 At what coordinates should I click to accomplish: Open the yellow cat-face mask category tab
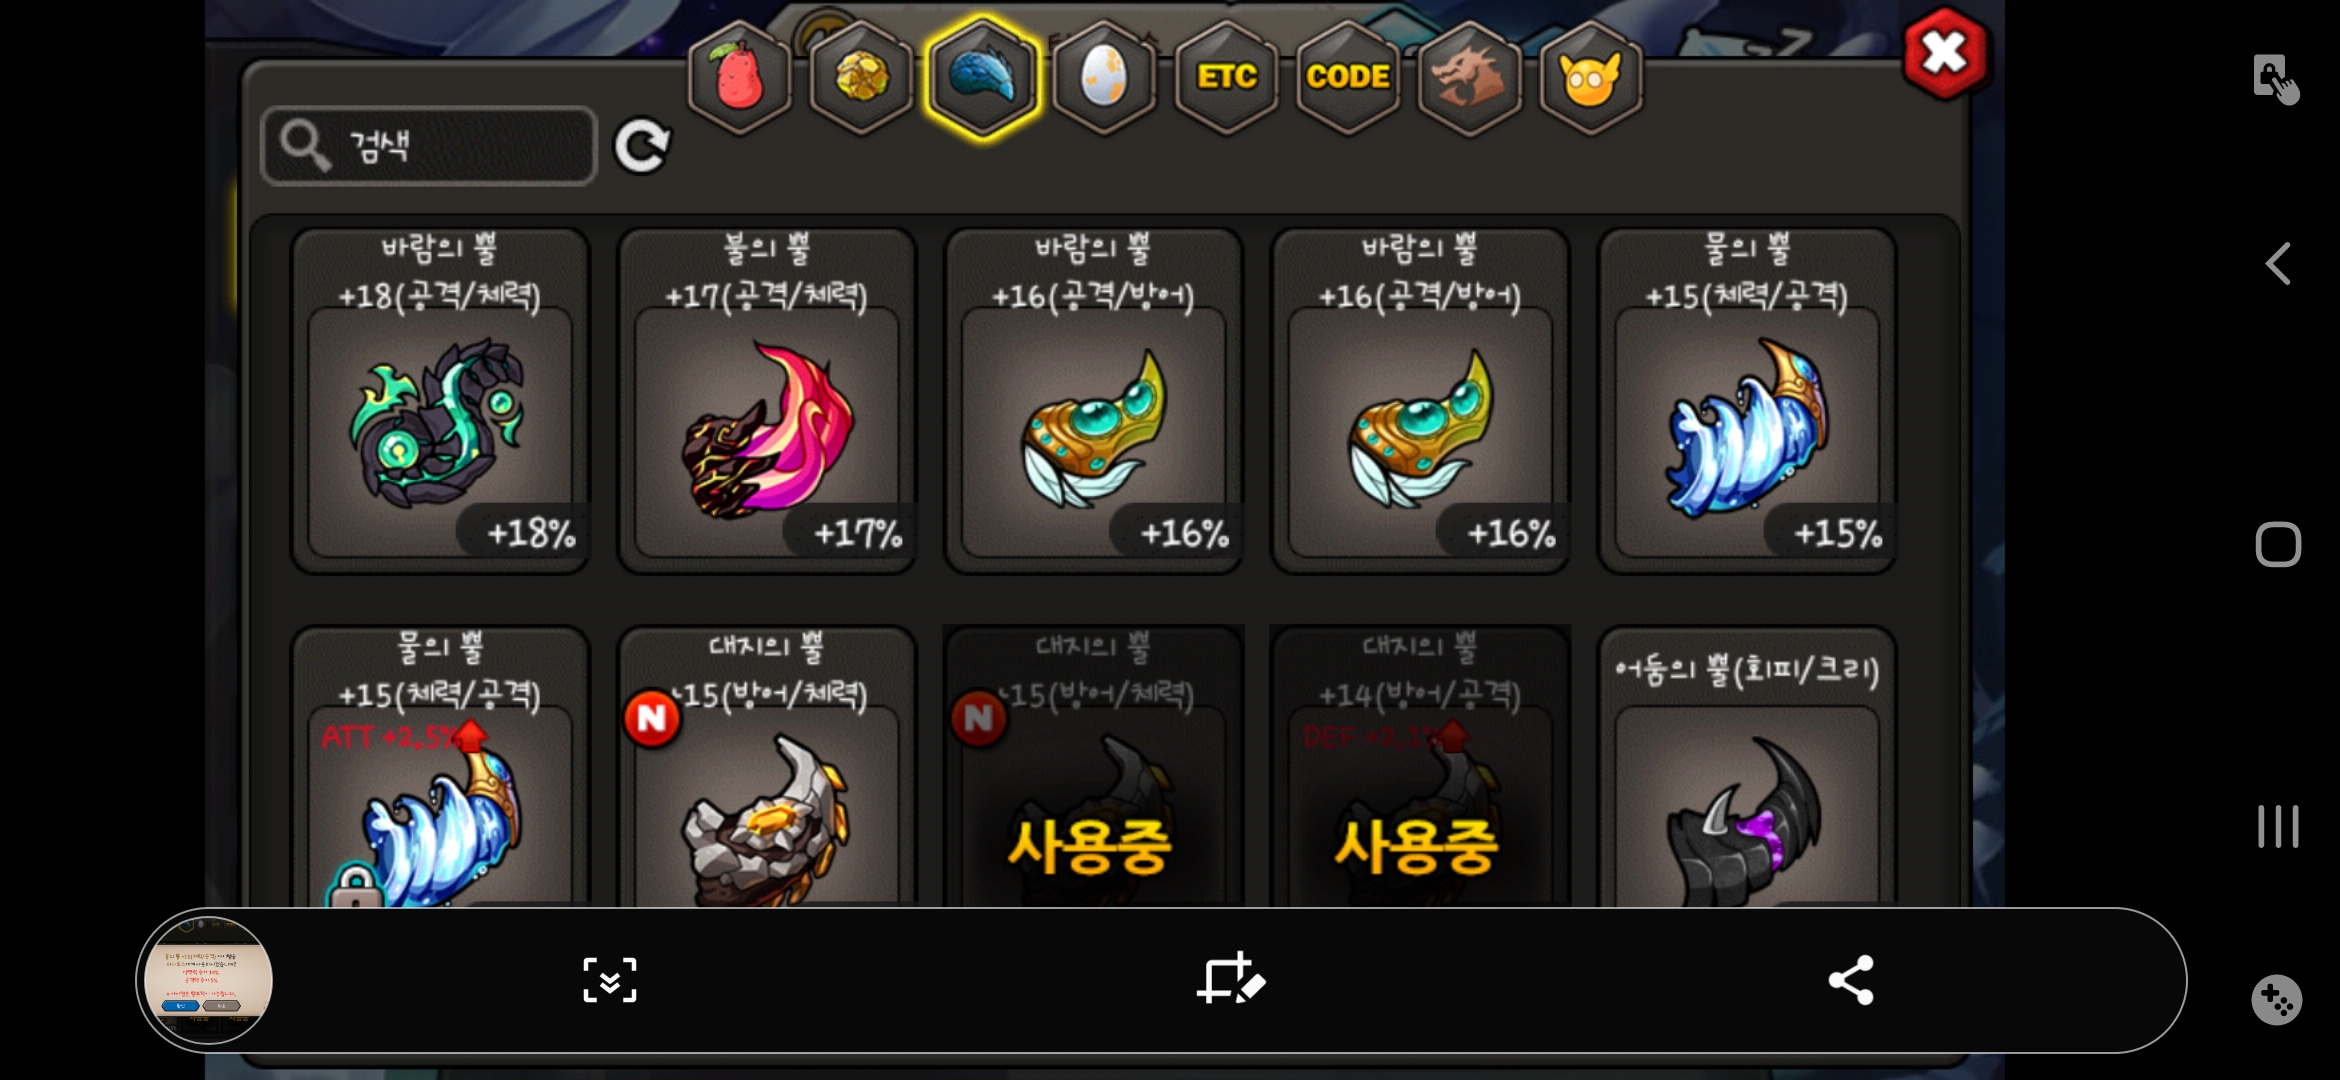click(x=1591, y=77)
